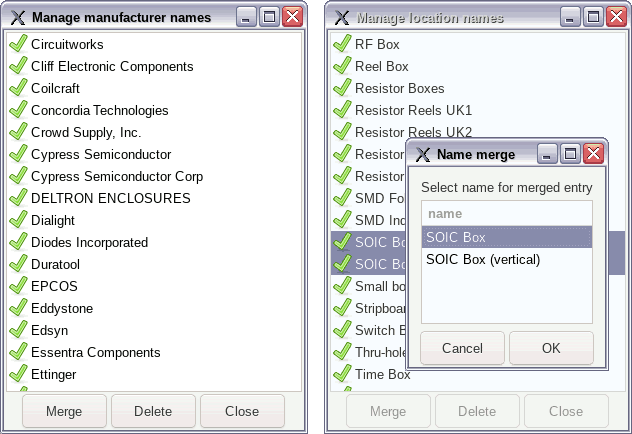Maximize the Name merge dialog
The height and width of the screenshot is (434, 632).
click(x=570, y=154)
